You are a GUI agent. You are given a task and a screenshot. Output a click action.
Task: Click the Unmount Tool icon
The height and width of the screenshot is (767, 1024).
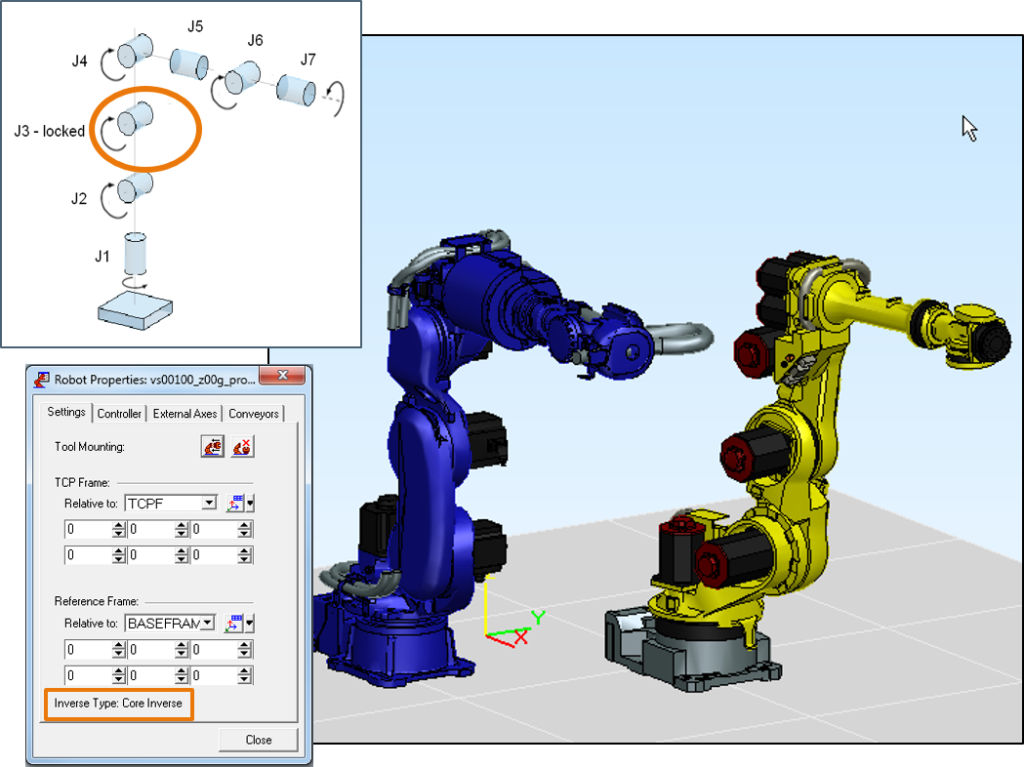[x=242, y=447]
